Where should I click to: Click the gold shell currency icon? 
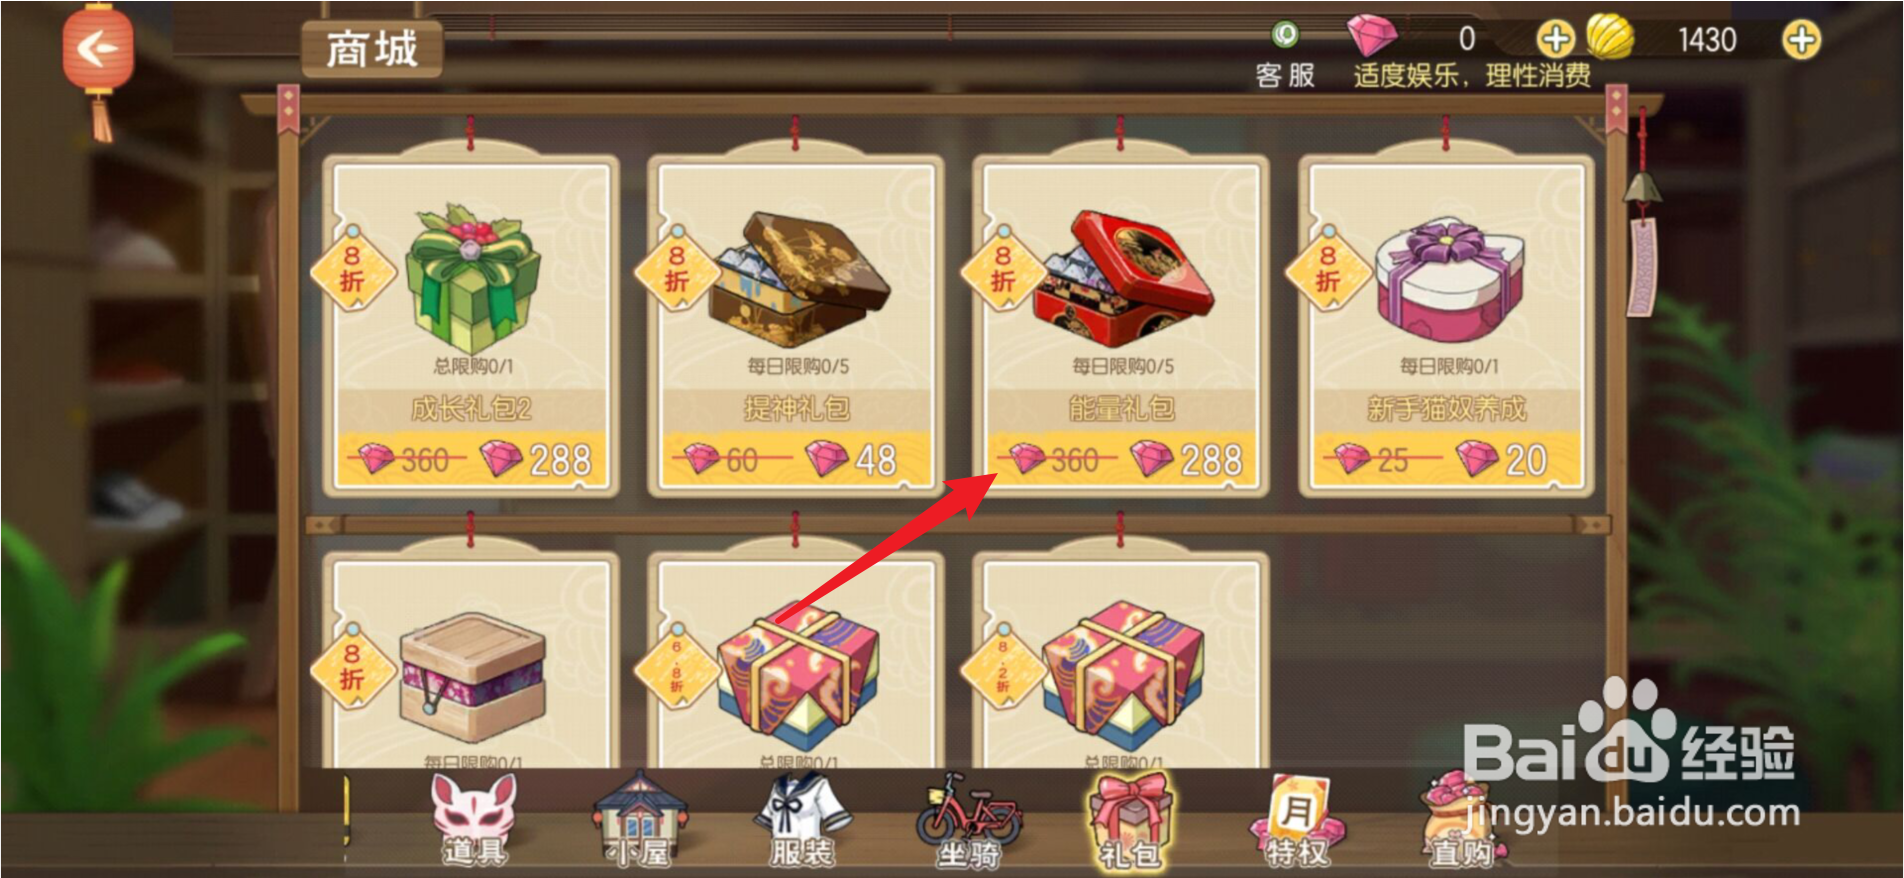pos(1609,38)
